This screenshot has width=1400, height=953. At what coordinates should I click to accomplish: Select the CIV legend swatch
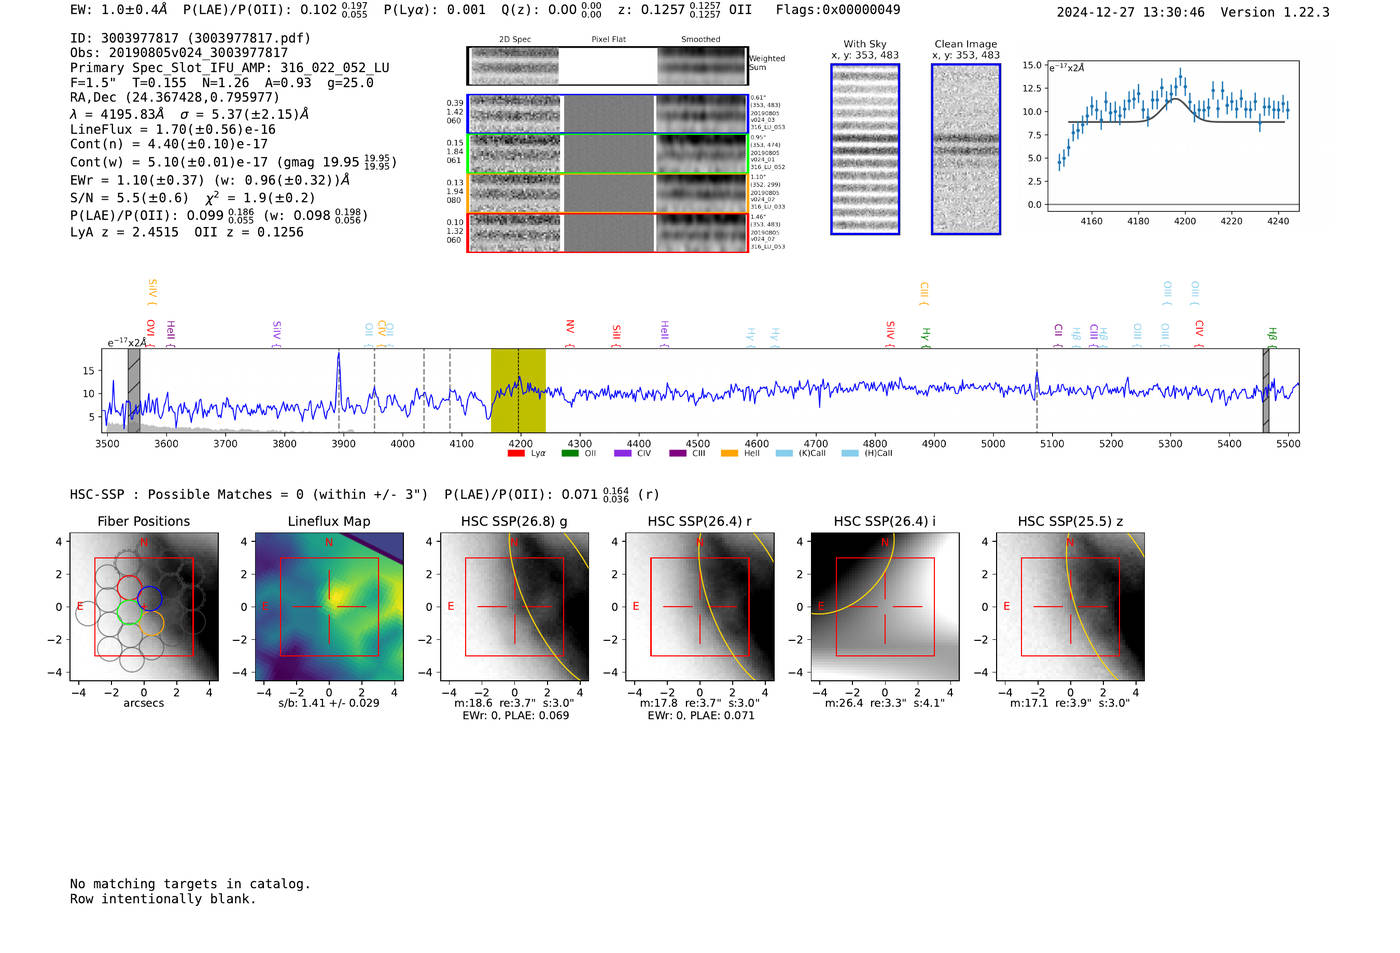tap(623, 453)
